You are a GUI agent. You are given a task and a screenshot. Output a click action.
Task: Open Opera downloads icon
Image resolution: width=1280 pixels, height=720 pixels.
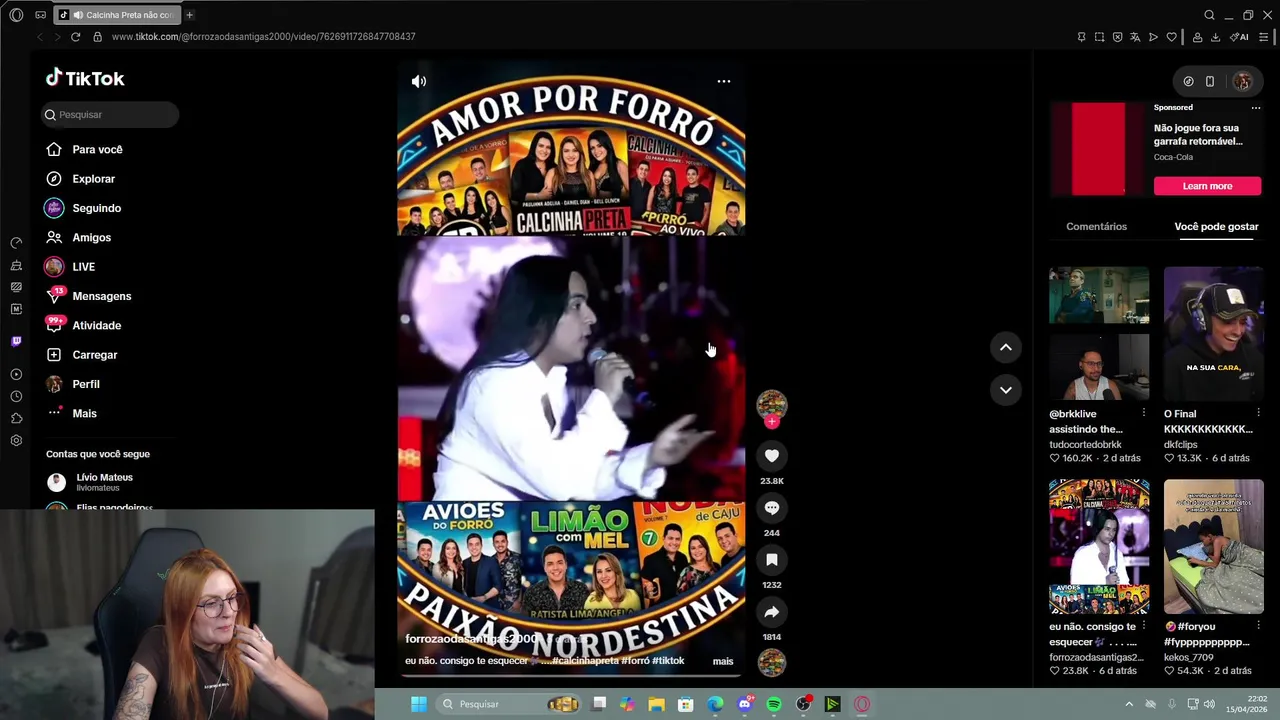click(x=1215, y=37)
